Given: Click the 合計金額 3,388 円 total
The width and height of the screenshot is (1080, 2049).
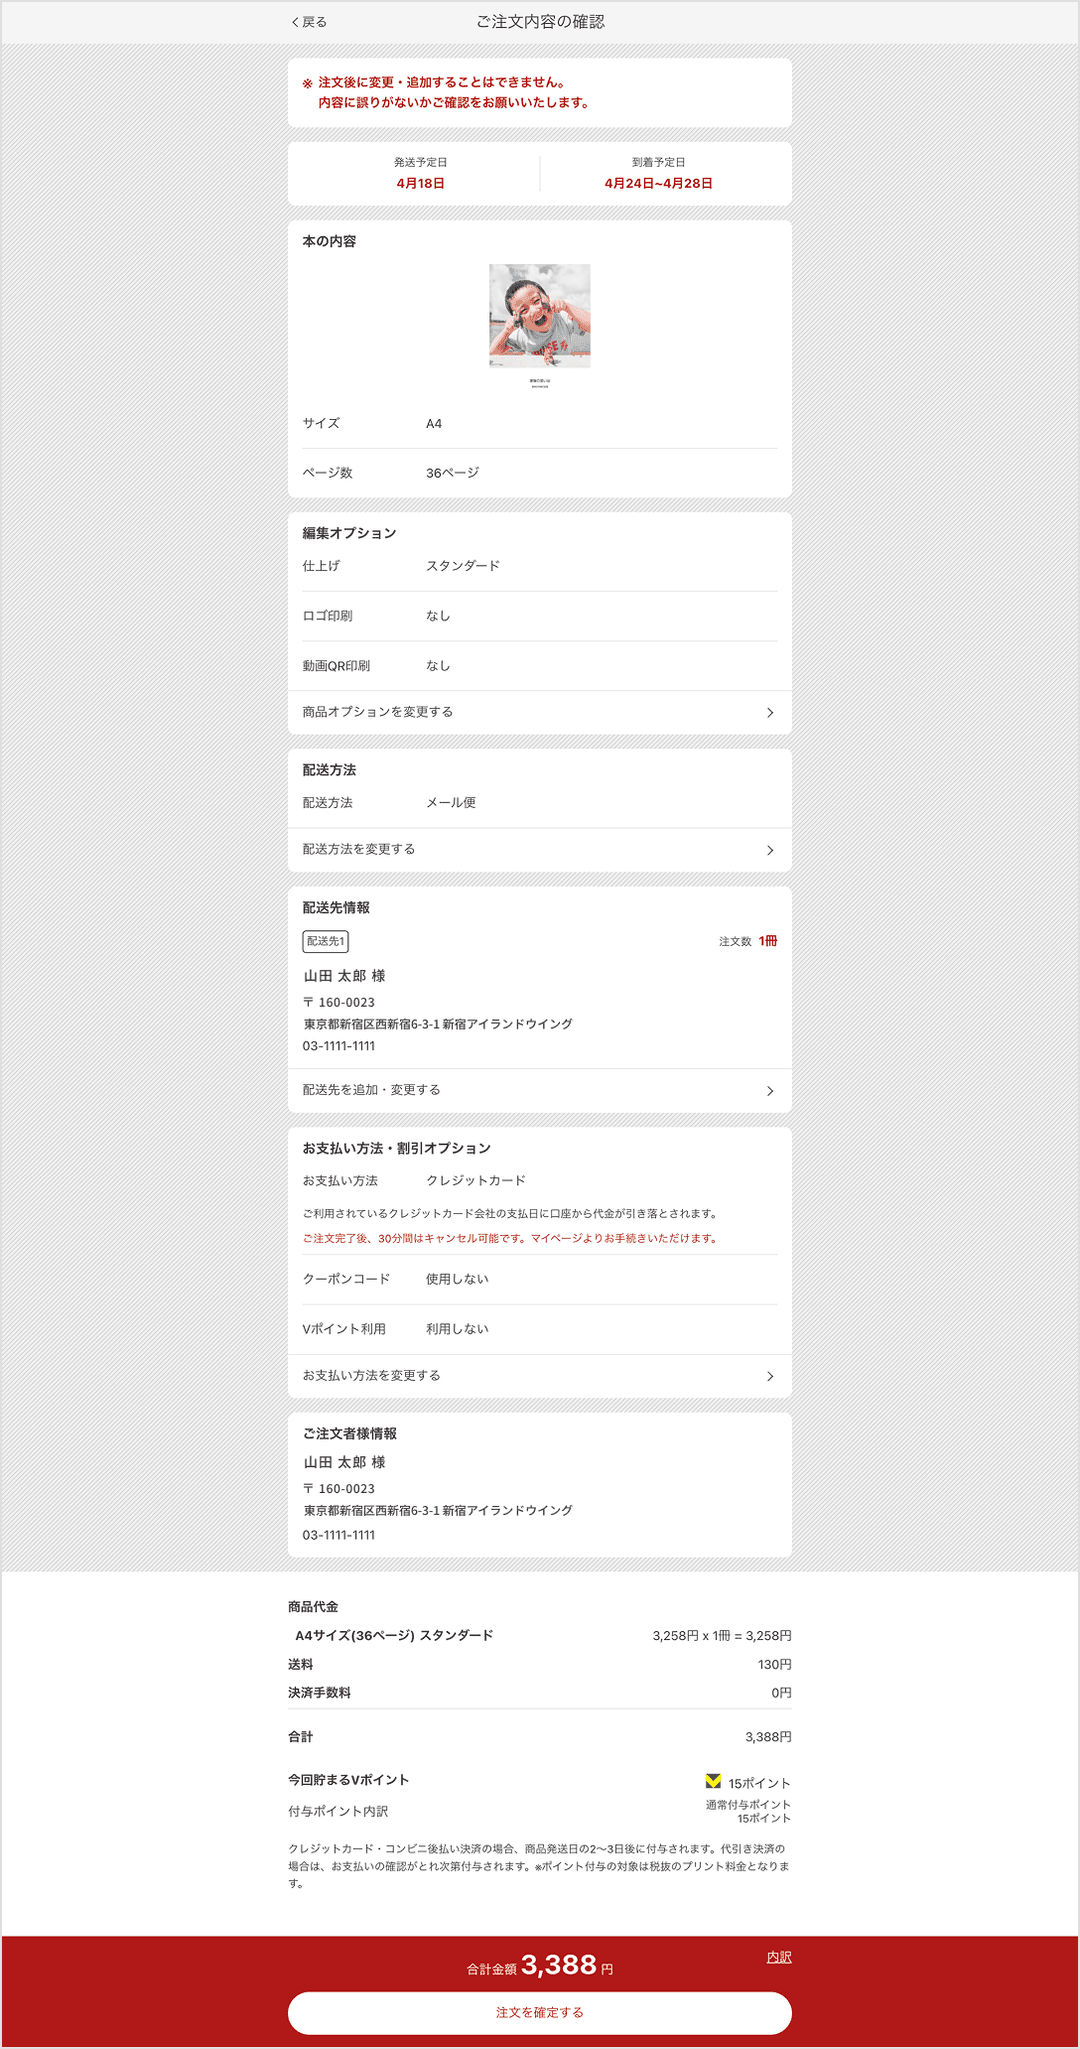Looking at the screenshot, I should pyautogui.click(x=540, y=1965).
